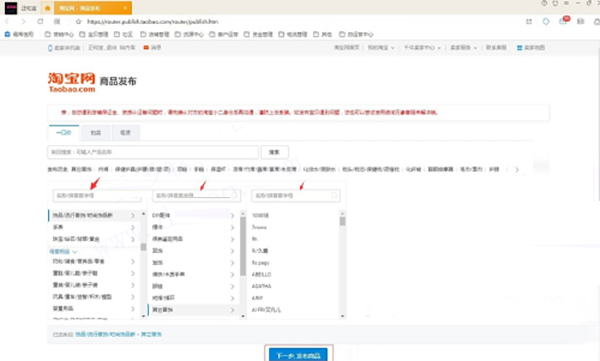Switch to the 拍卖 tab
This screenshot has width=600, height=361.
(96, 132)
